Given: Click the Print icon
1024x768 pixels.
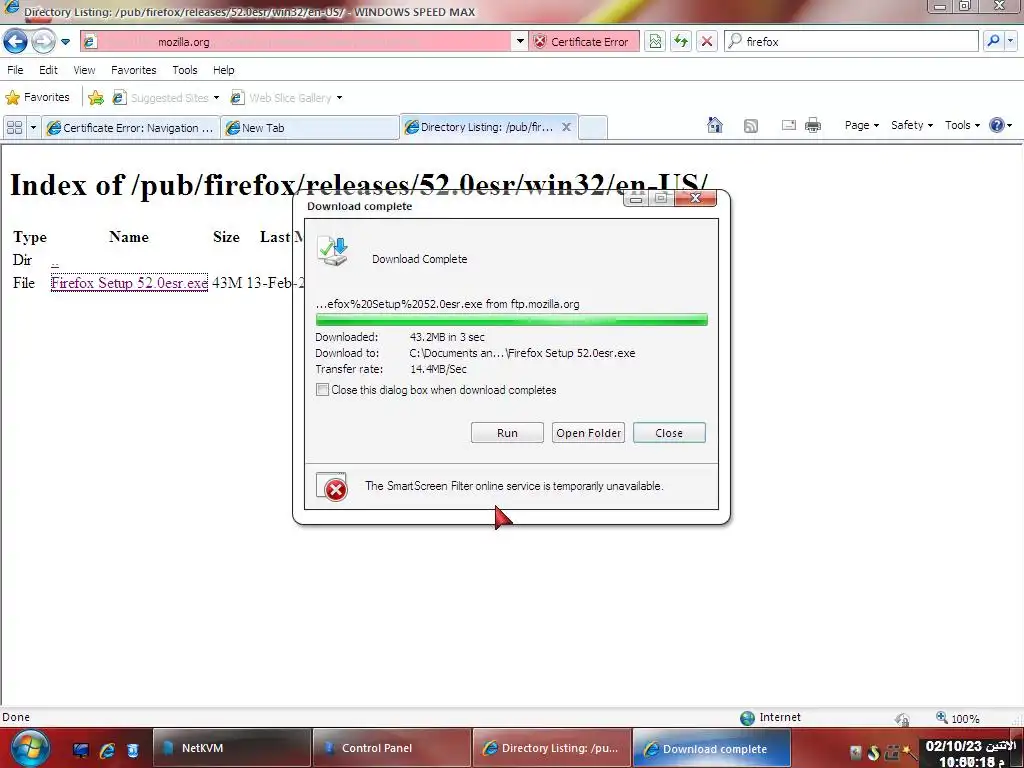Looking at the screenshot, I should click(813, 125).
